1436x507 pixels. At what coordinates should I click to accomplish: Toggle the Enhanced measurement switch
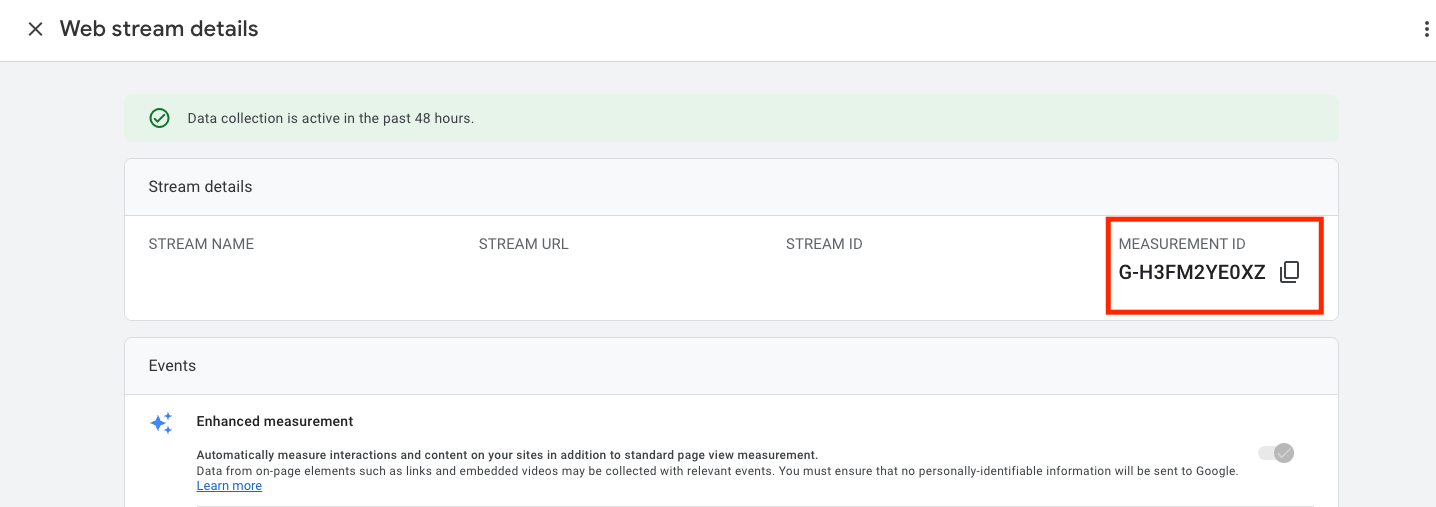click(x=1276, y=453)
